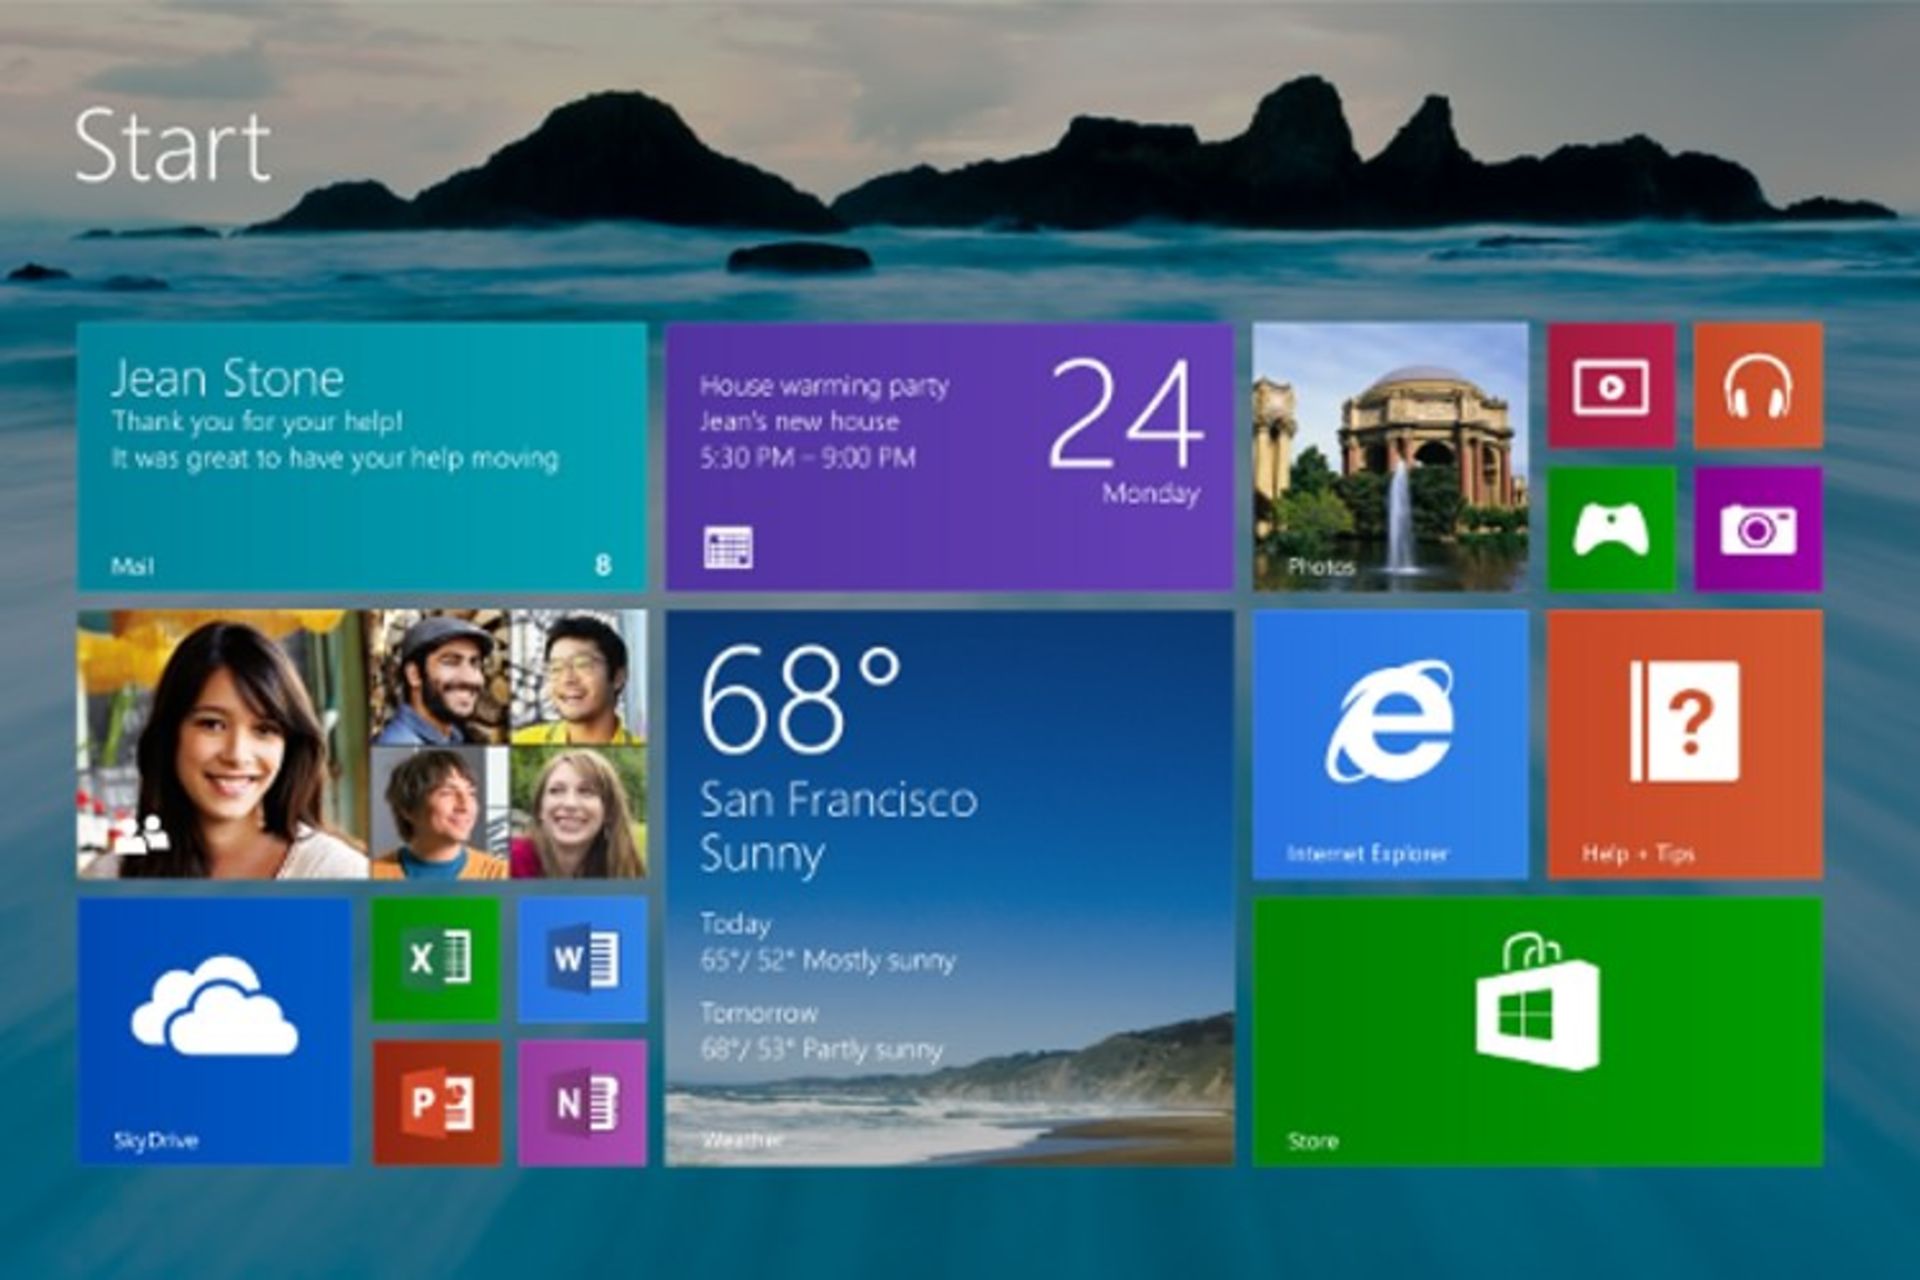This screenshot has height=1280, width=1920.
Task: Click the blonde woman's photo in People tile
Action: (x=579, y=813)
